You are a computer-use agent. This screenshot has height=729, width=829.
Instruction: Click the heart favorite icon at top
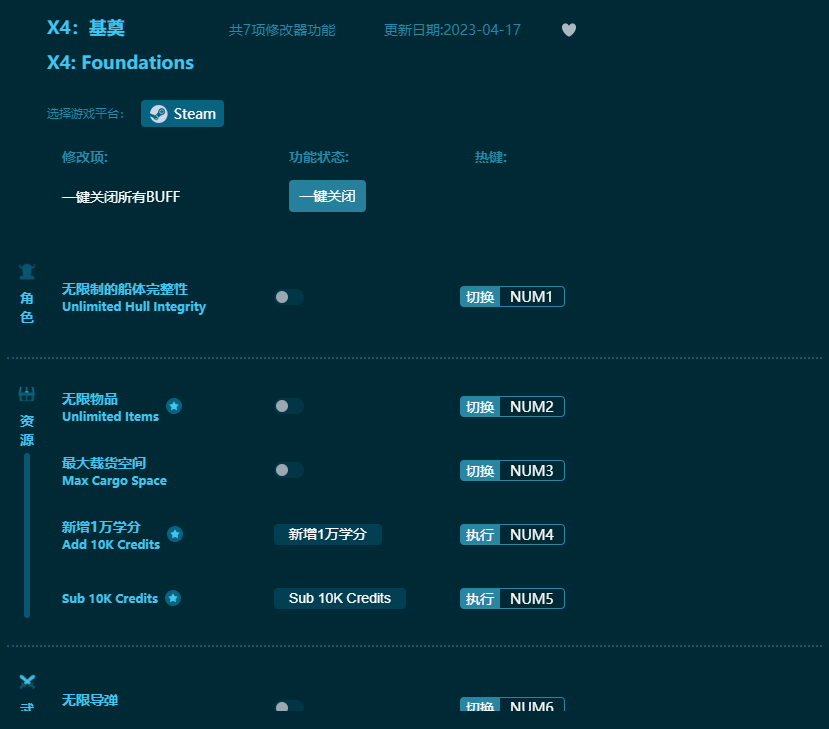pos(569,30)
